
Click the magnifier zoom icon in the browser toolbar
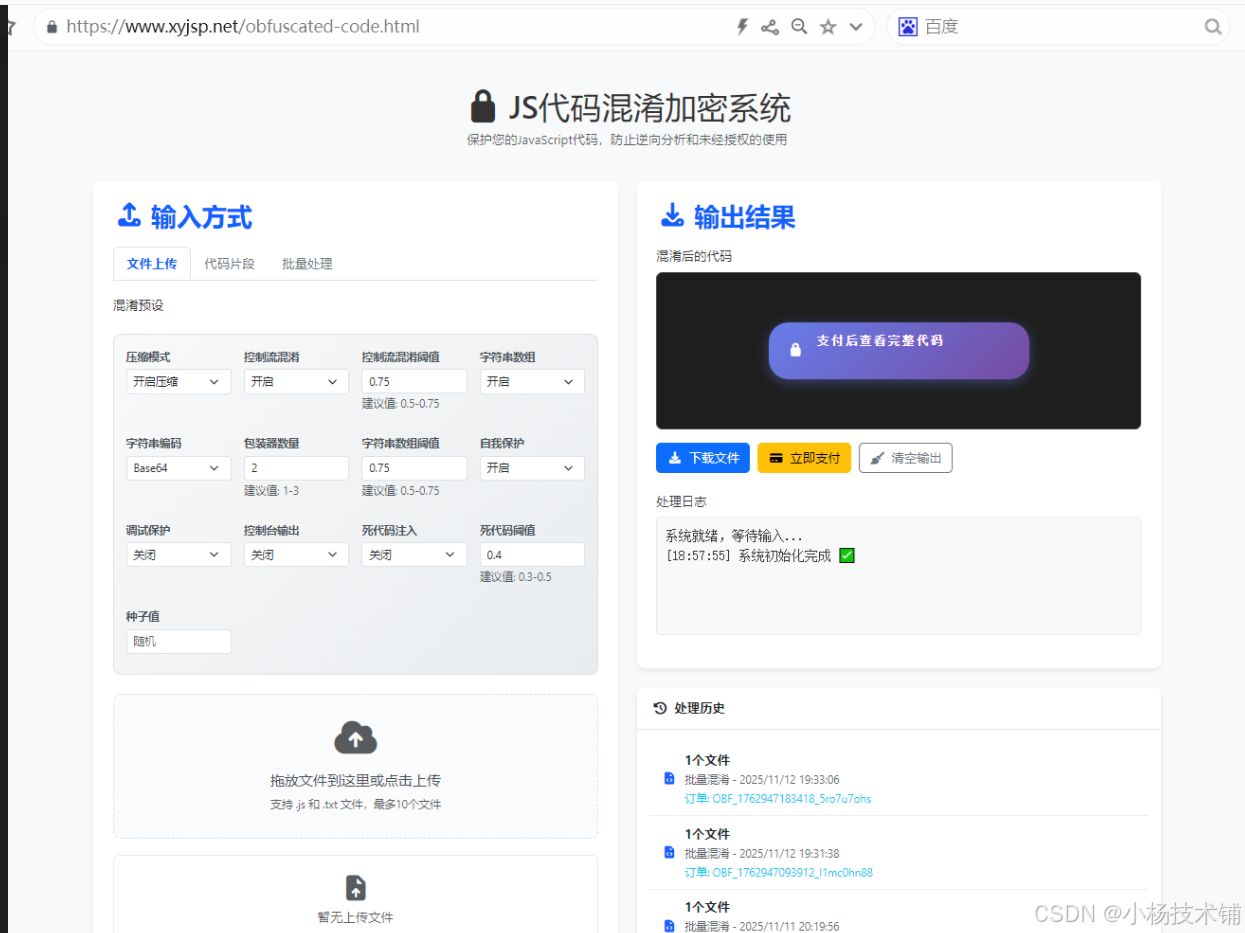click(799, 26)
